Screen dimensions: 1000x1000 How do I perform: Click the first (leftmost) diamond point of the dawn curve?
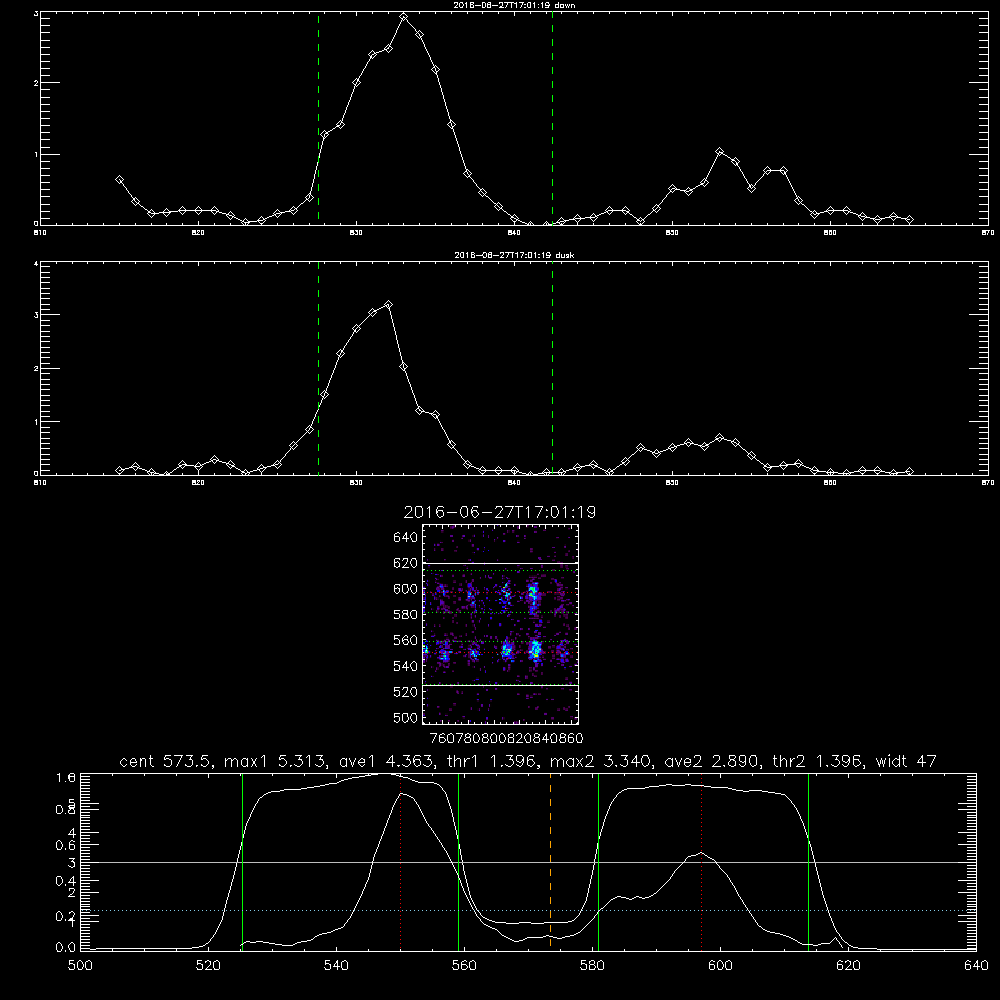pyautogui.click(x=119, y=180)
